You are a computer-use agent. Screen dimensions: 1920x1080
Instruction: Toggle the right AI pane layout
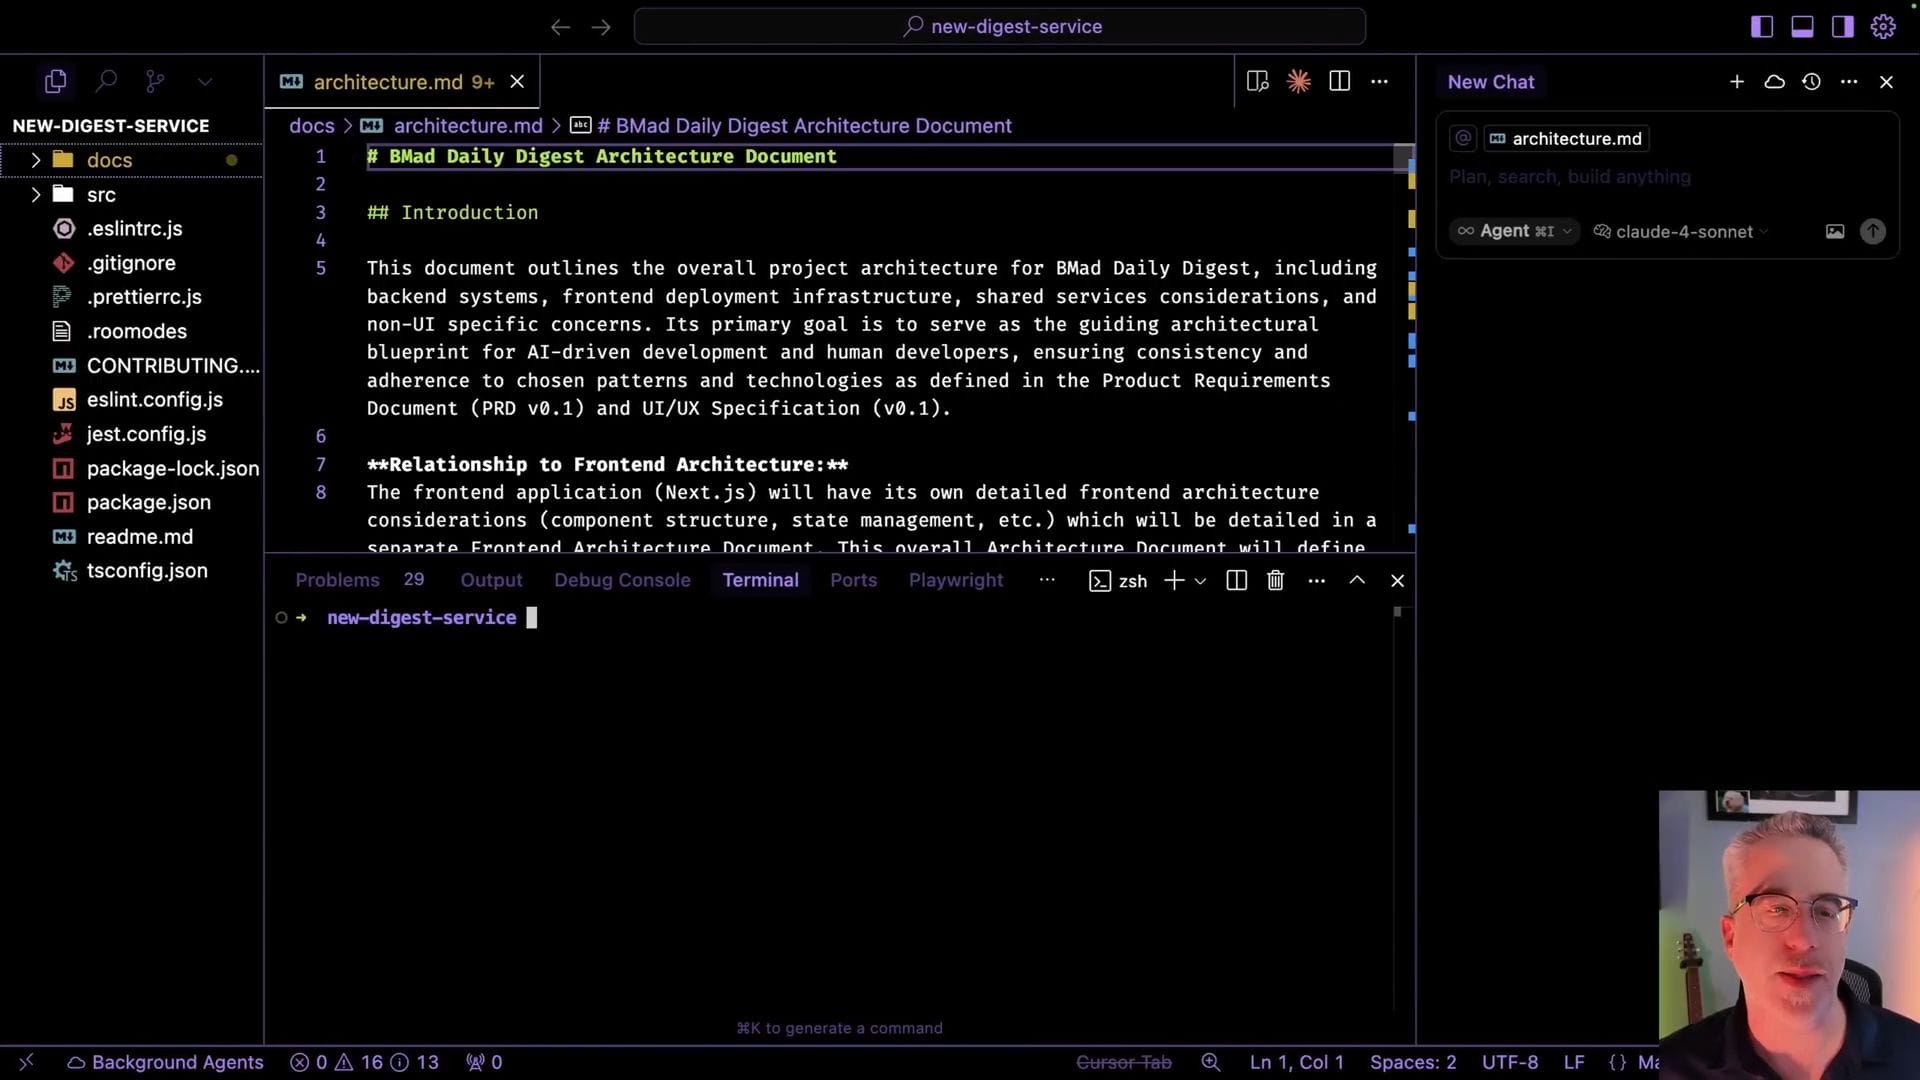click(1842, 27)
